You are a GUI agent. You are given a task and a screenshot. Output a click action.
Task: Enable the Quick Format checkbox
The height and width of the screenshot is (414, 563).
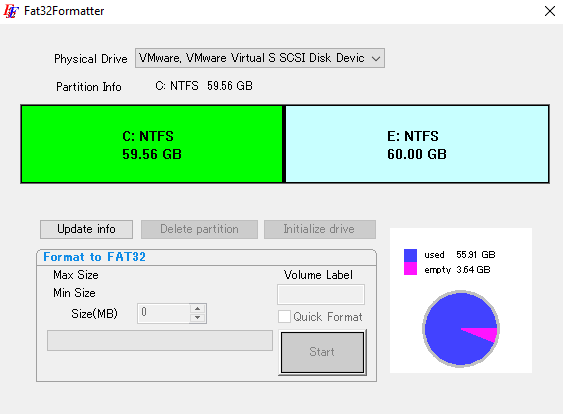coord(284,317)
